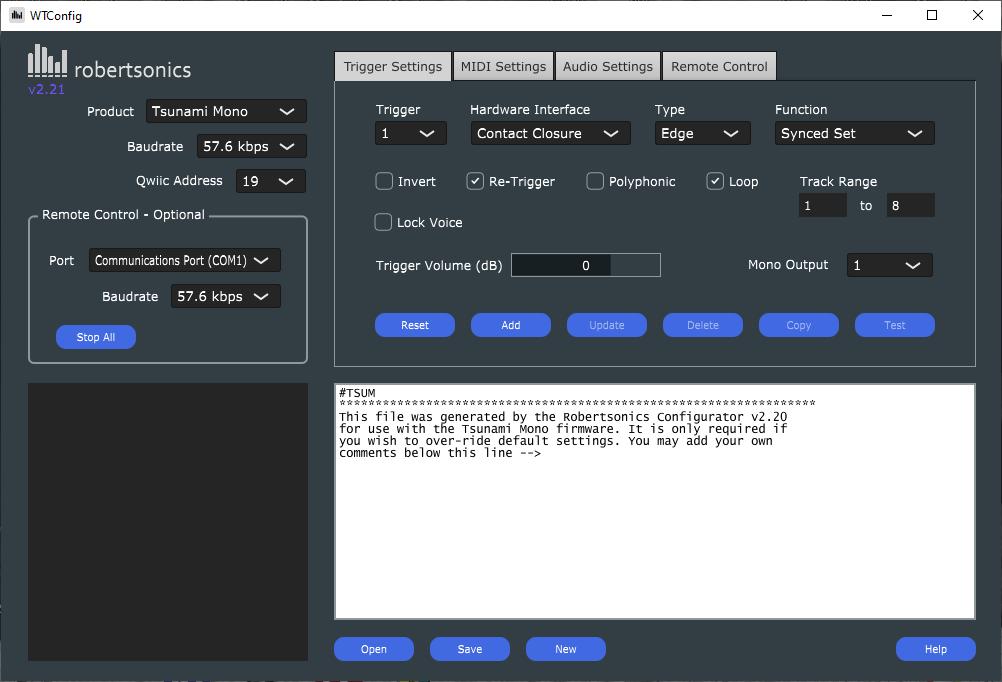
Task: Toggle the Loop checkbox off
Action: point(715,181)
